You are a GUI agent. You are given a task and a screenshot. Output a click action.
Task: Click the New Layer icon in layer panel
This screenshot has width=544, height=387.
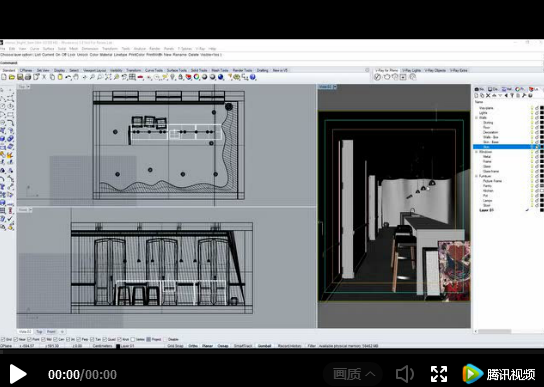tap(477, 95)
